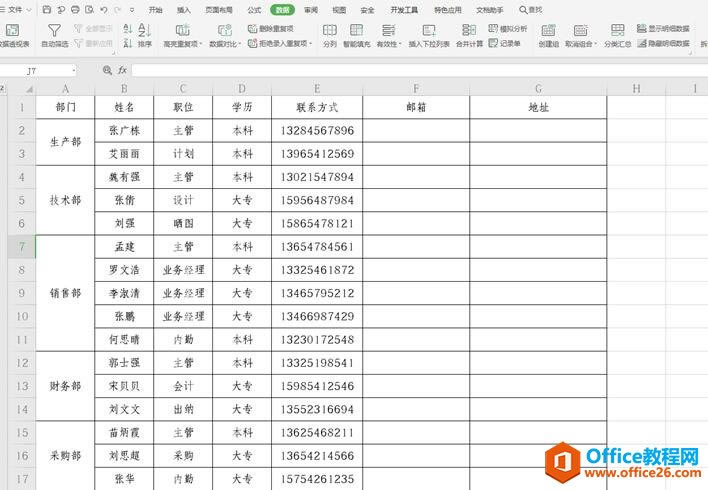The height and width of the screenshot is (490, 708).
Task: Click the magnifier icon beside fx
Action: pyautogui.click(x=107, y=70)
